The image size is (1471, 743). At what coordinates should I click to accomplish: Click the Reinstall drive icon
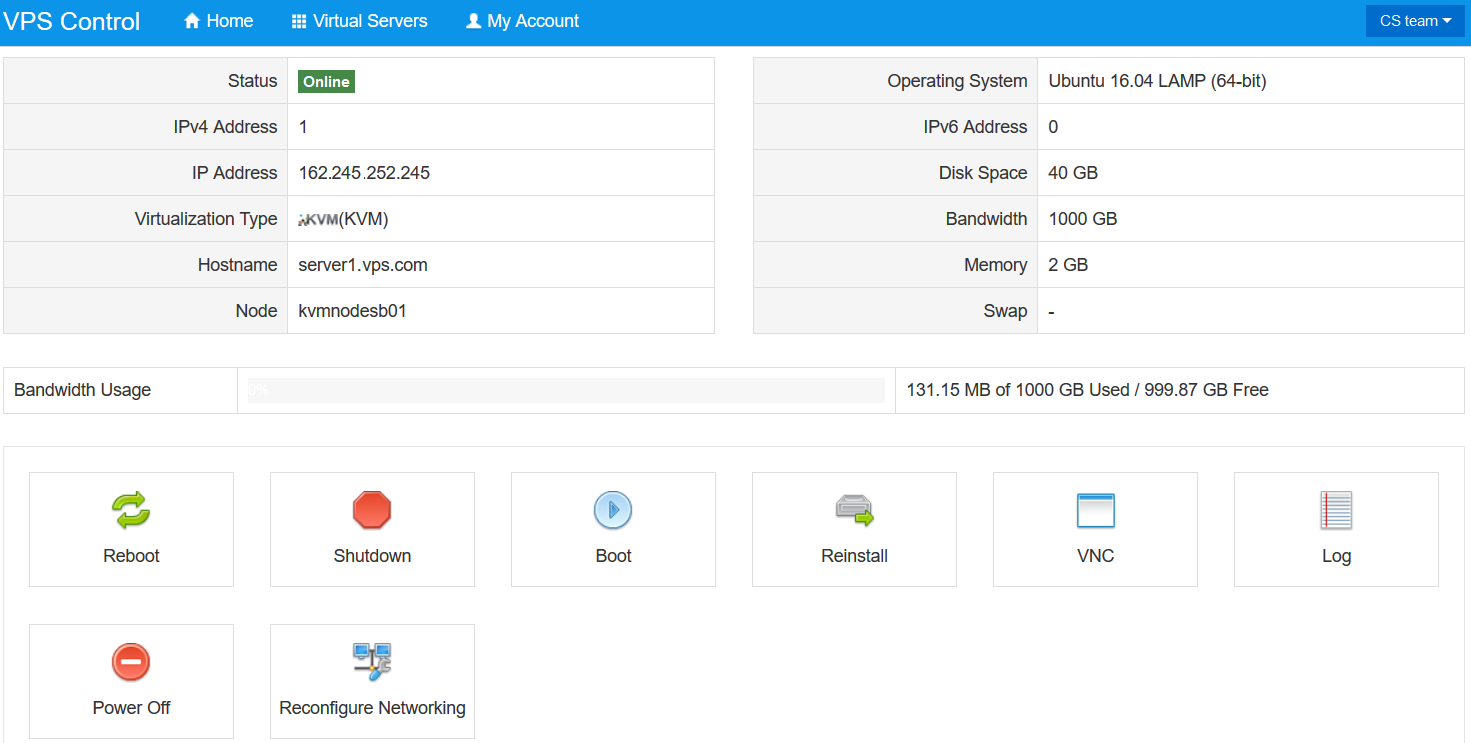click(x=854, y=510)
